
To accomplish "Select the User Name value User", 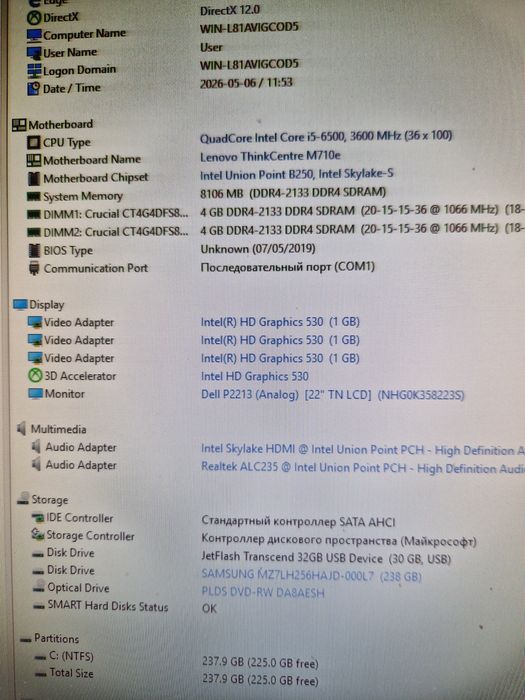I will coord(211,47).
